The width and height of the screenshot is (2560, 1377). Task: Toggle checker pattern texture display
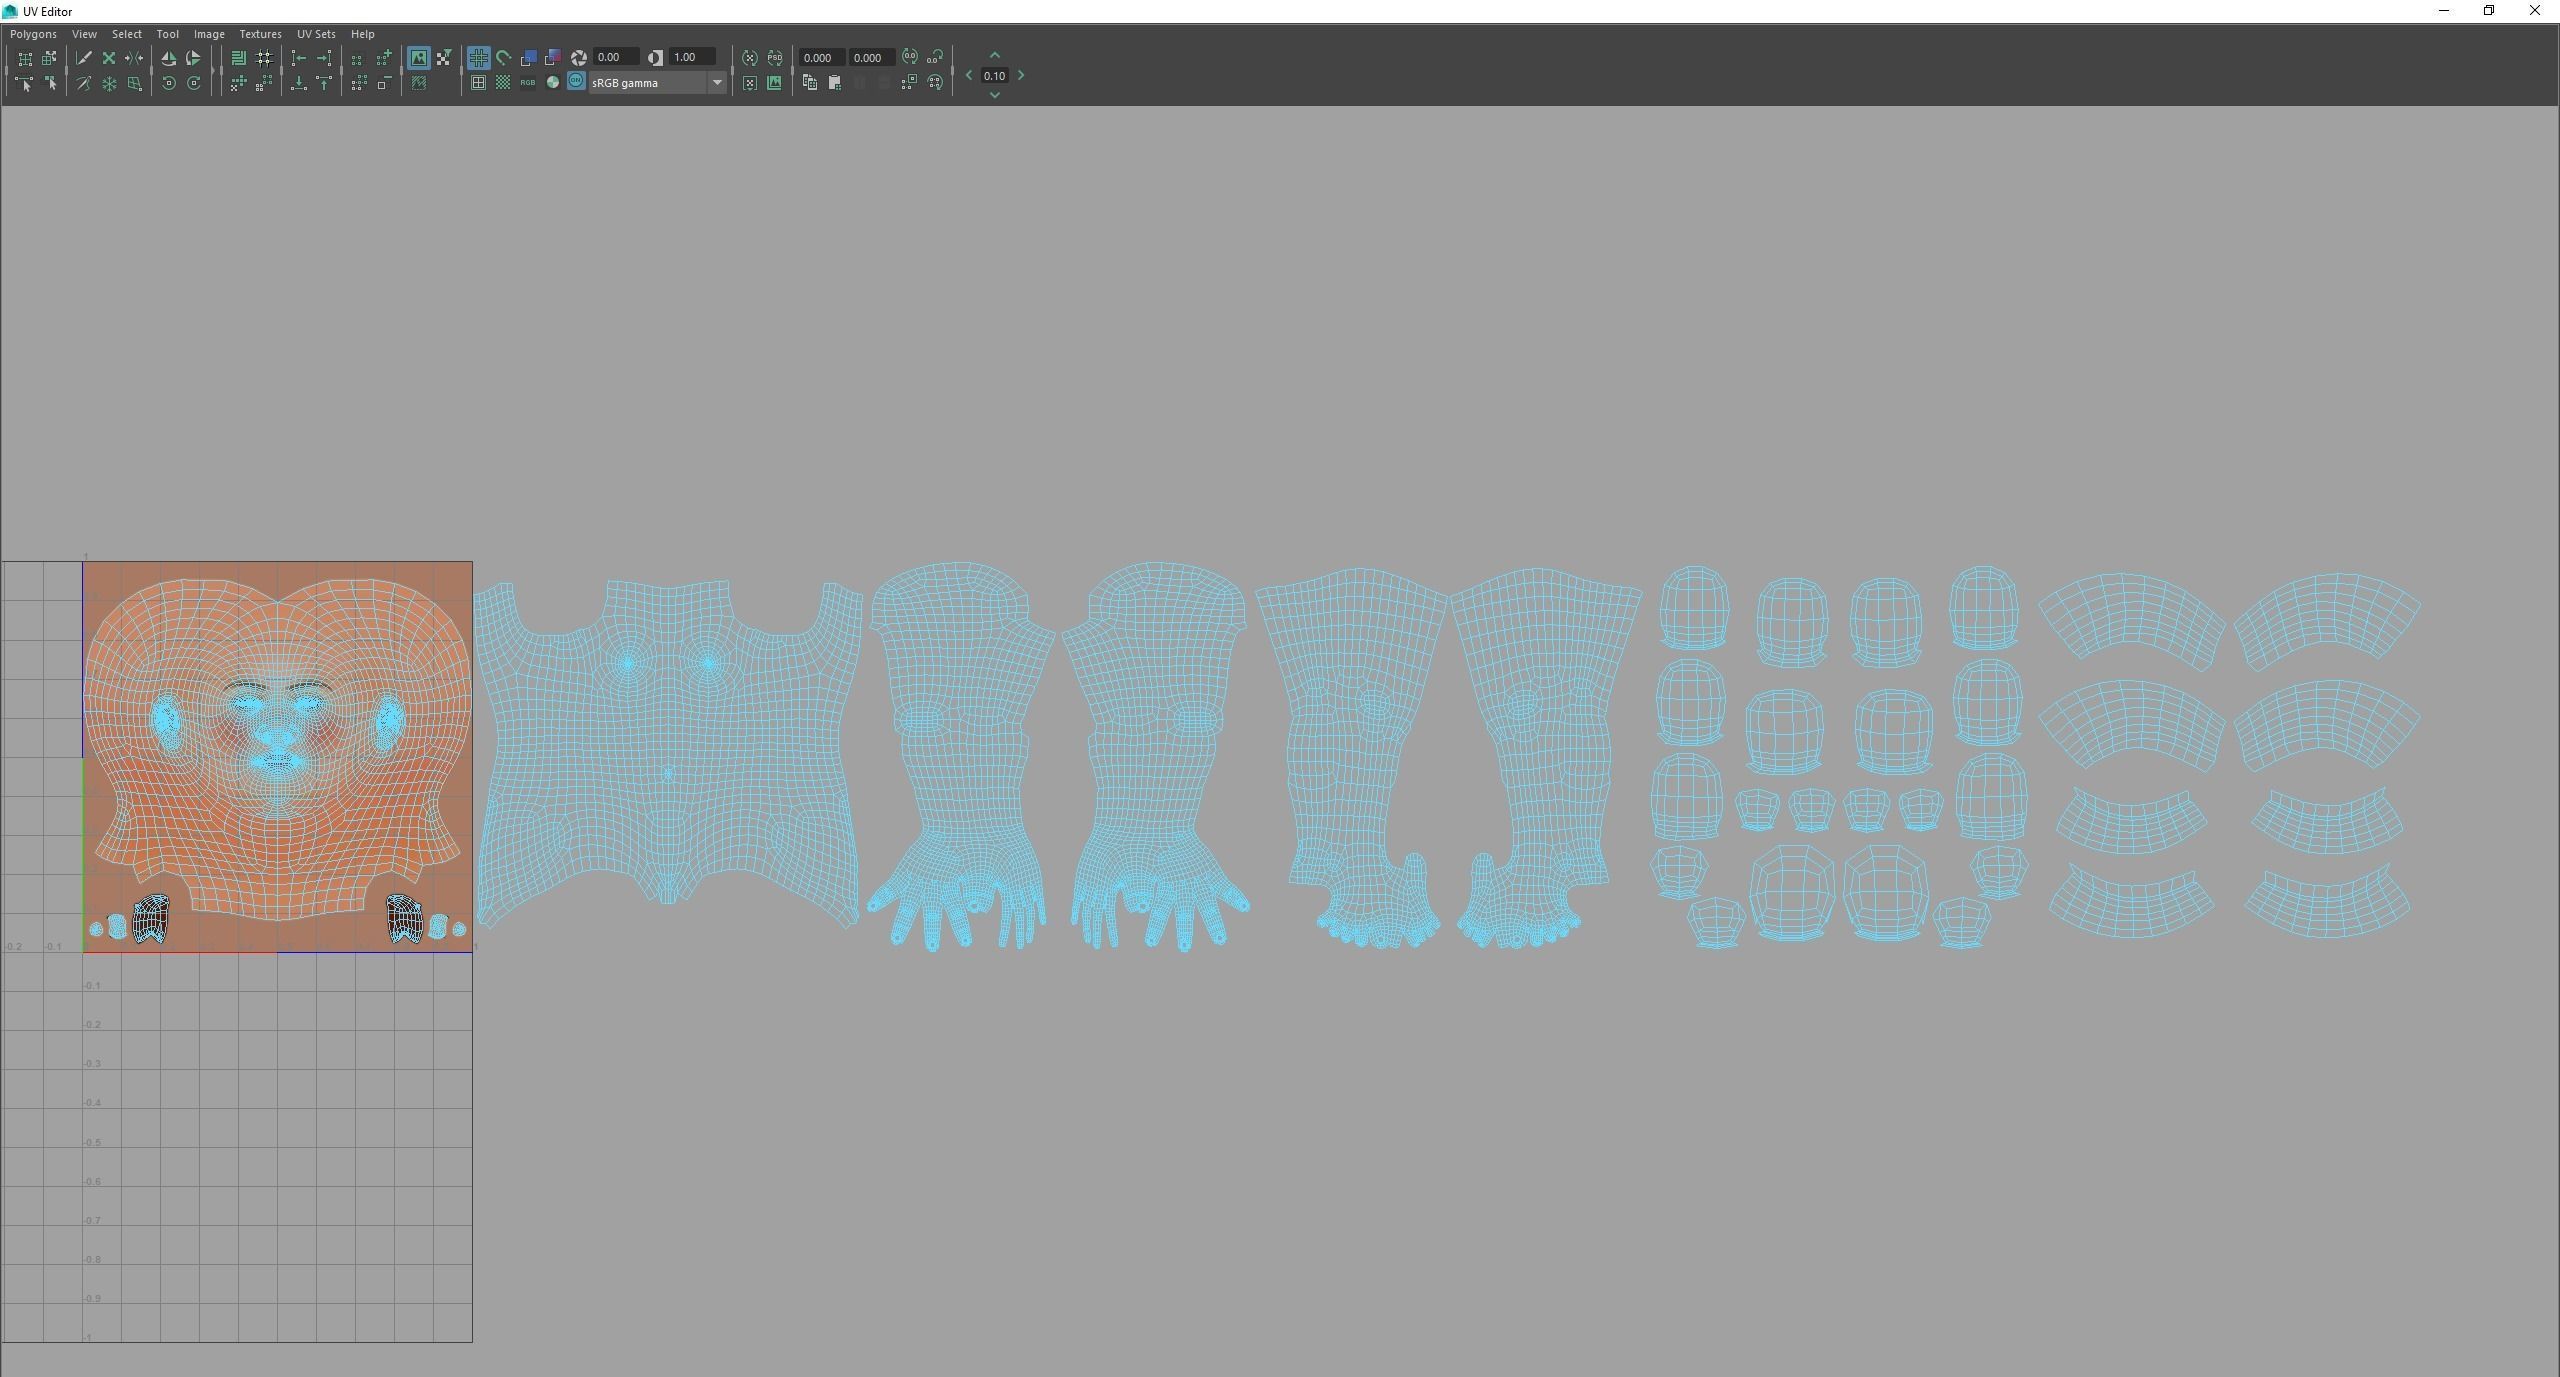503,83
